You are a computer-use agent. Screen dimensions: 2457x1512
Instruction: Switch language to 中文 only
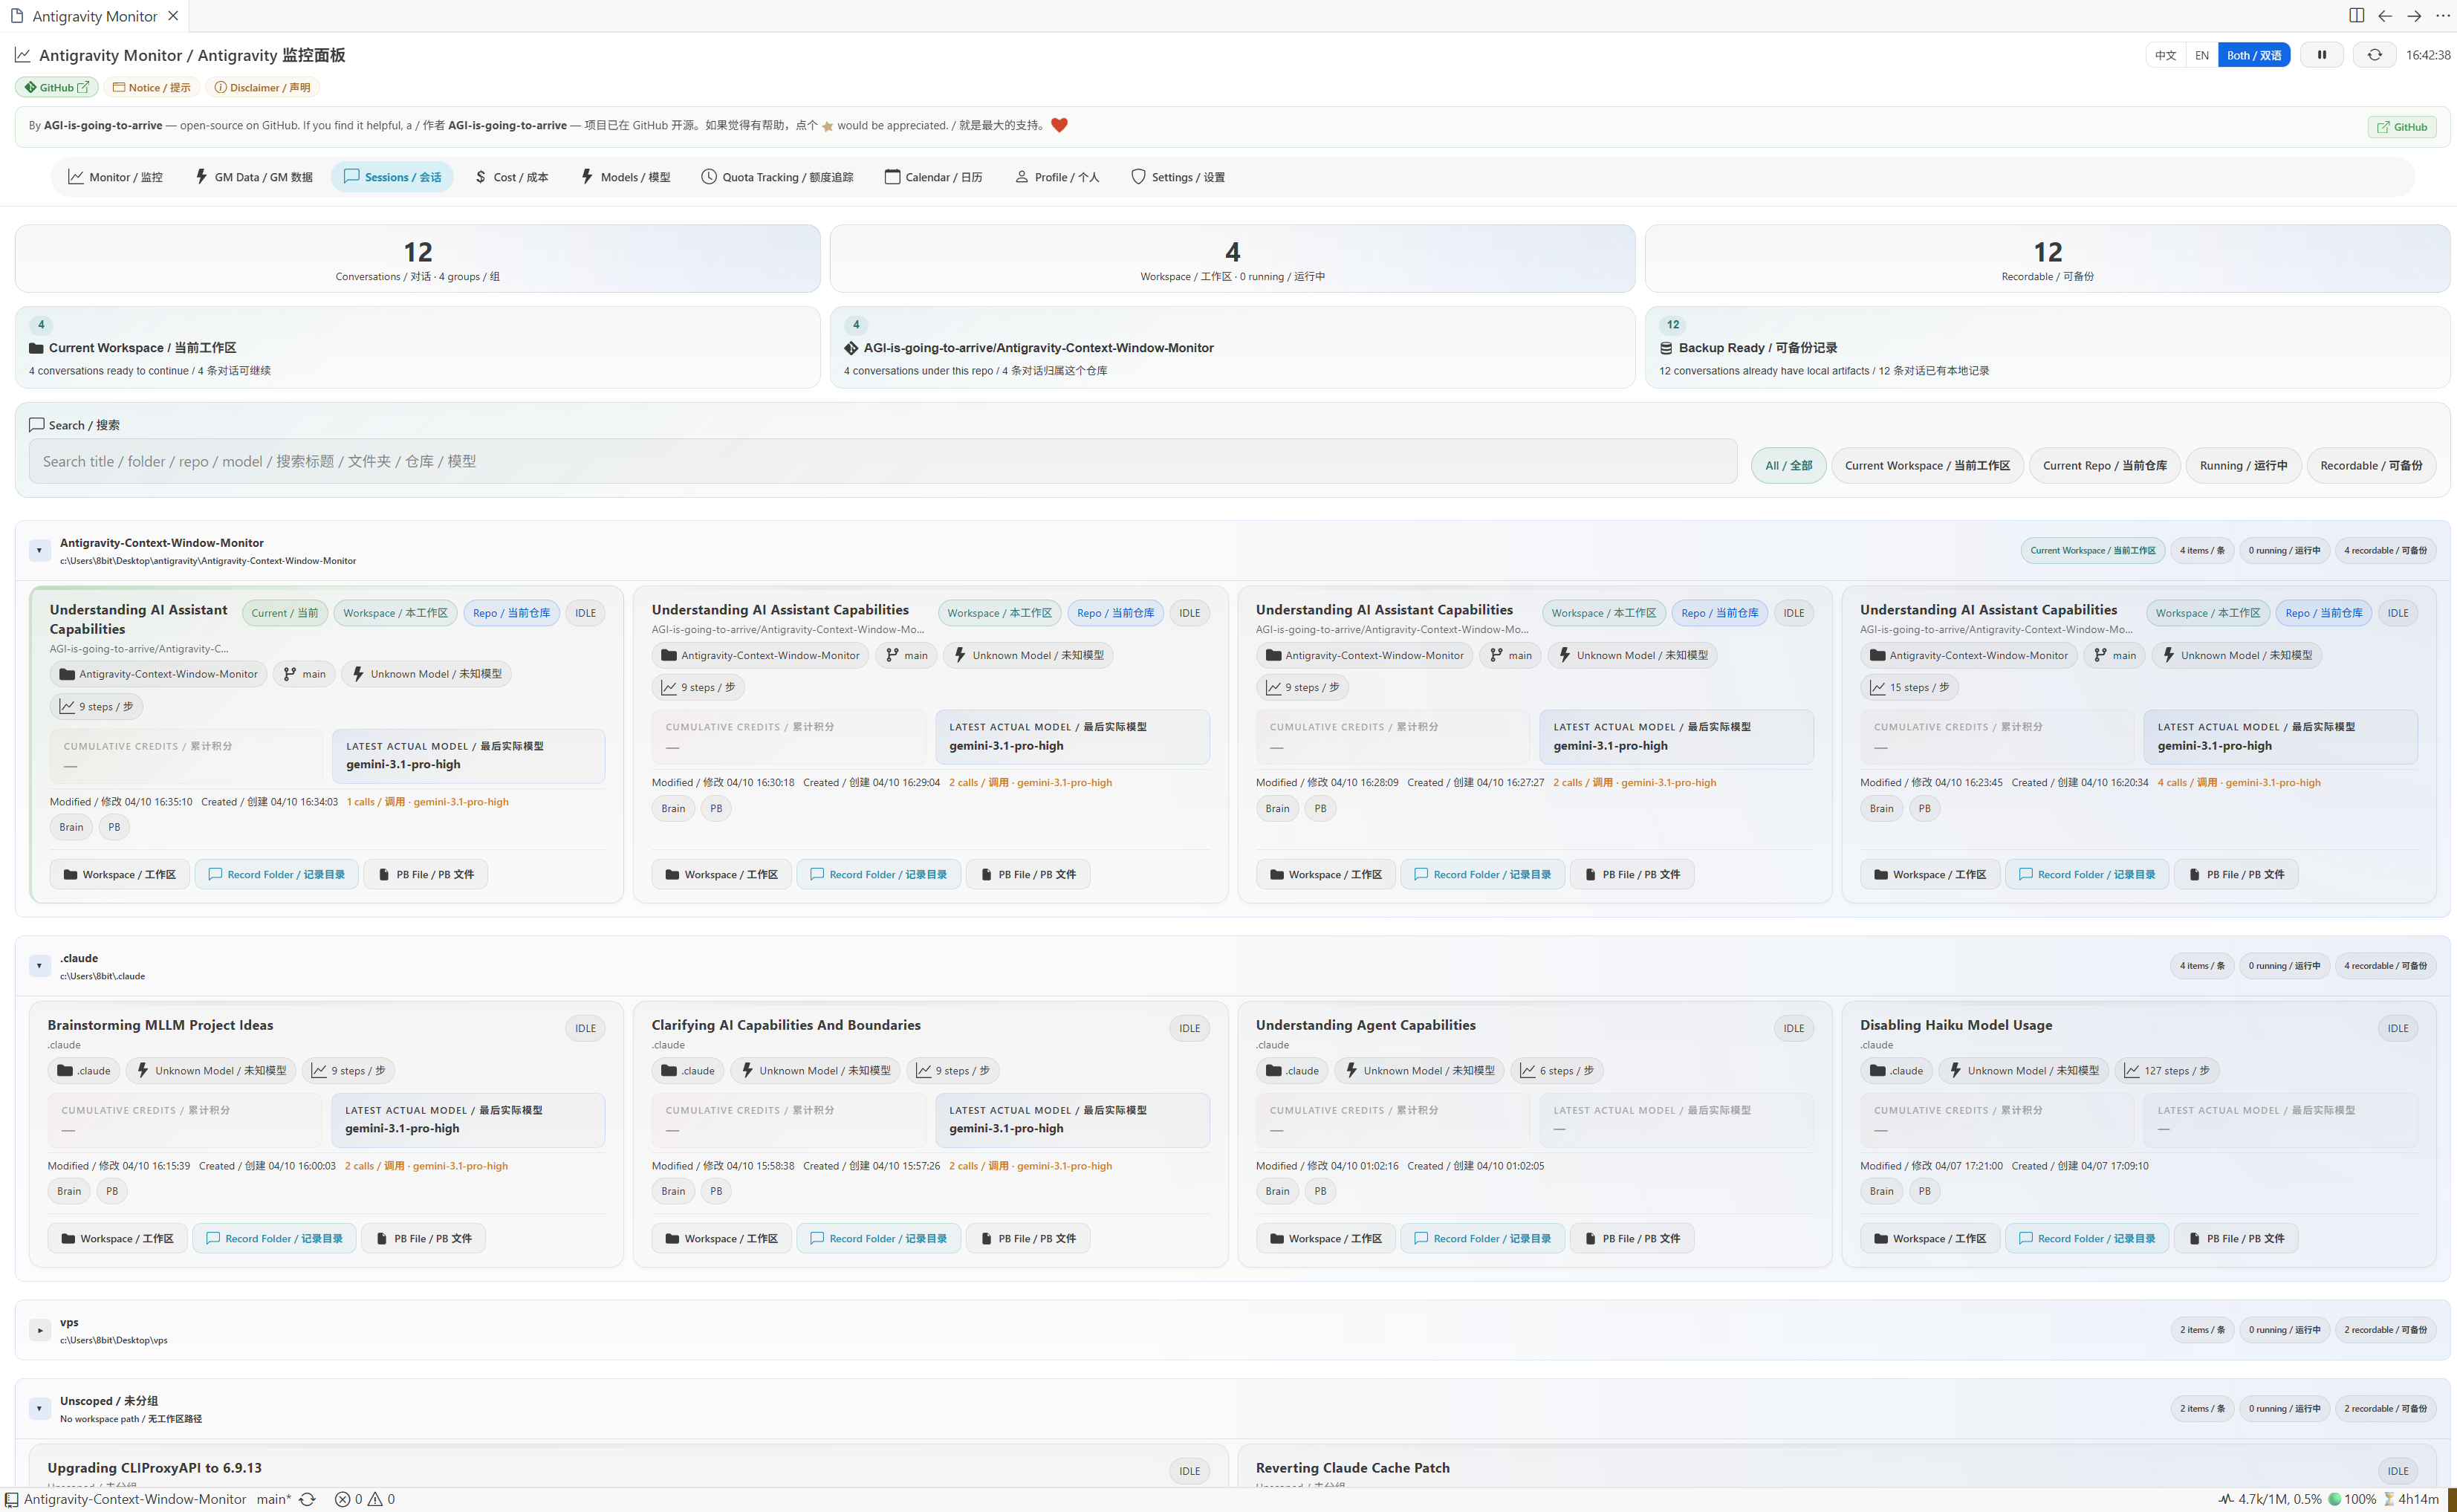click(2165, 55)
